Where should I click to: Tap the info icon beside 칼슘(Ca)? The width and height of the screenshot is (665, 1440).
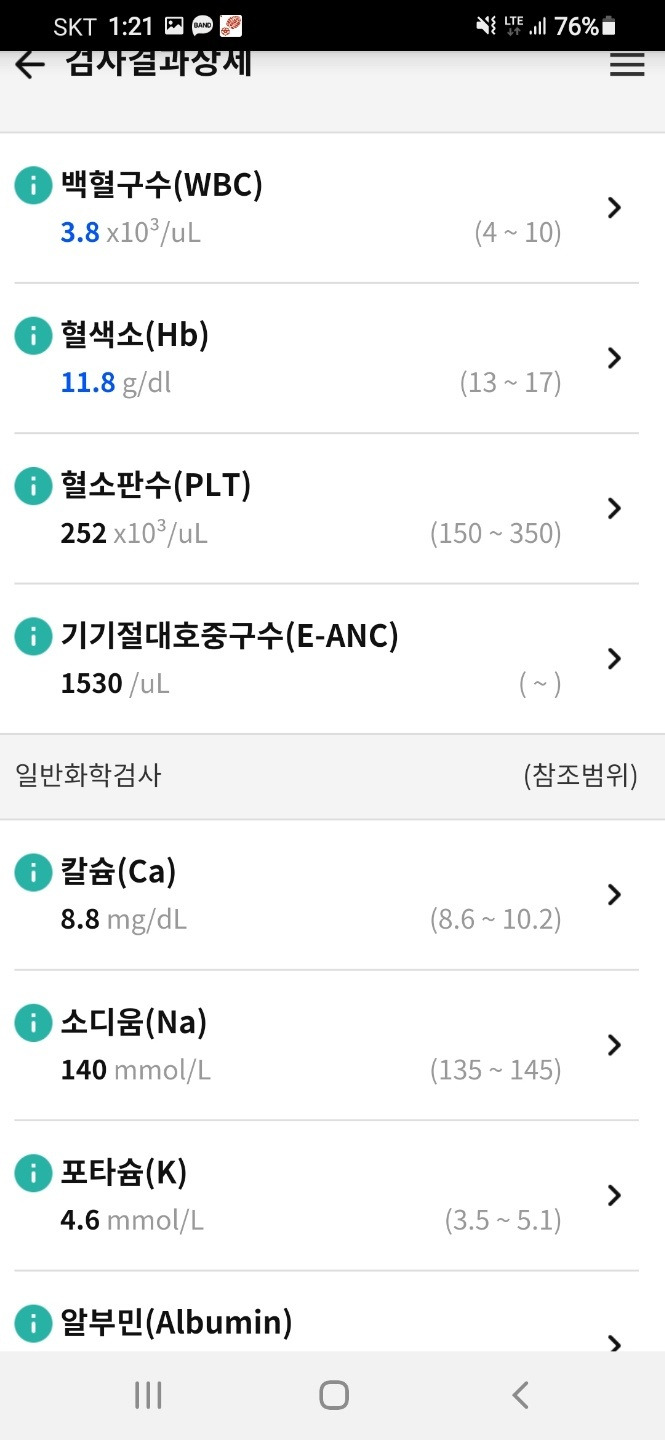point(33,871)
